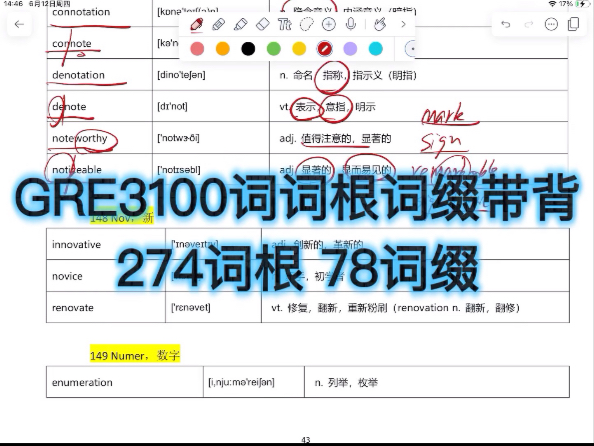Toggle the hand gesture mode
This screenshot has height=446, width=594.
[x=380, y=25]
